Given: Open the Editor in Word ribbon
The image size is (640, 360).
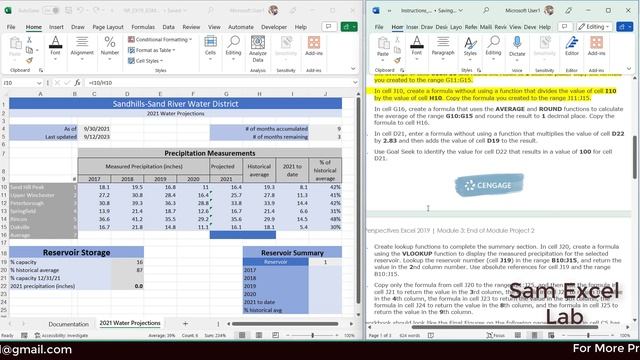Looking at the screenshot, I should 572,46.
